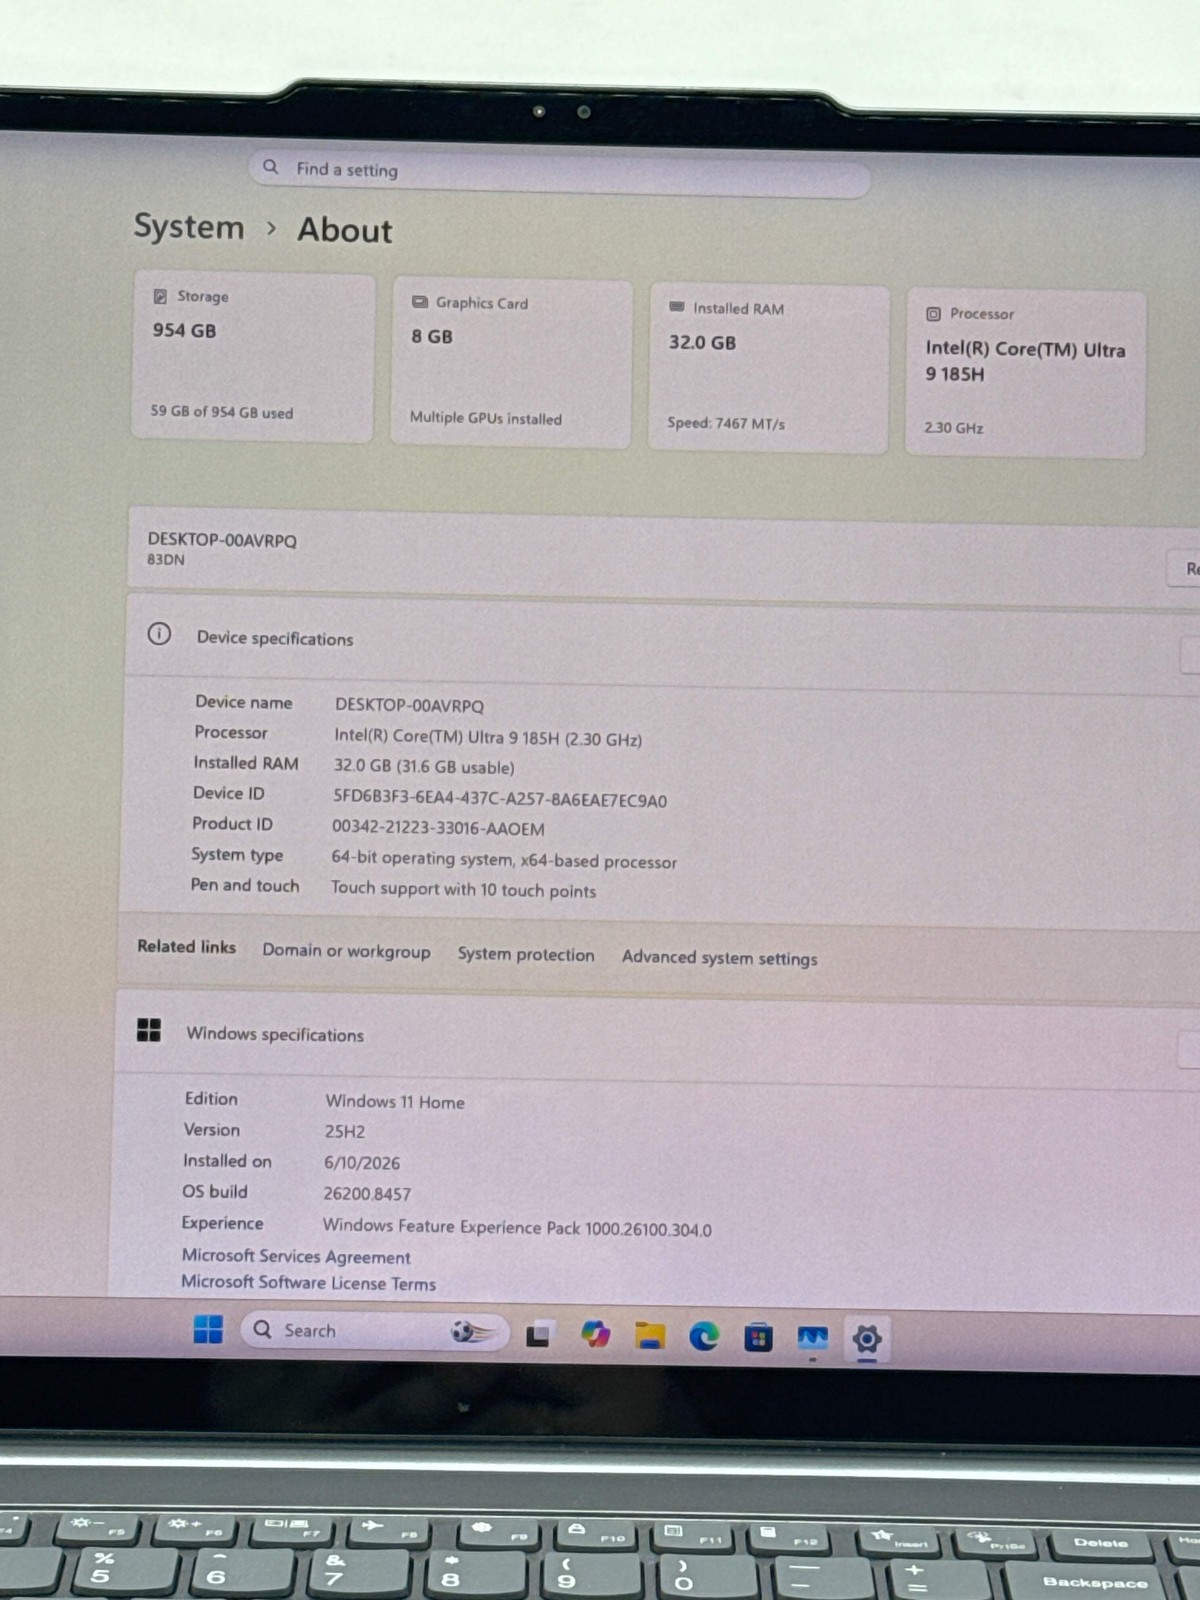
Task: Click the Multiple GPUs installed text
Action: tap(486, 418)
